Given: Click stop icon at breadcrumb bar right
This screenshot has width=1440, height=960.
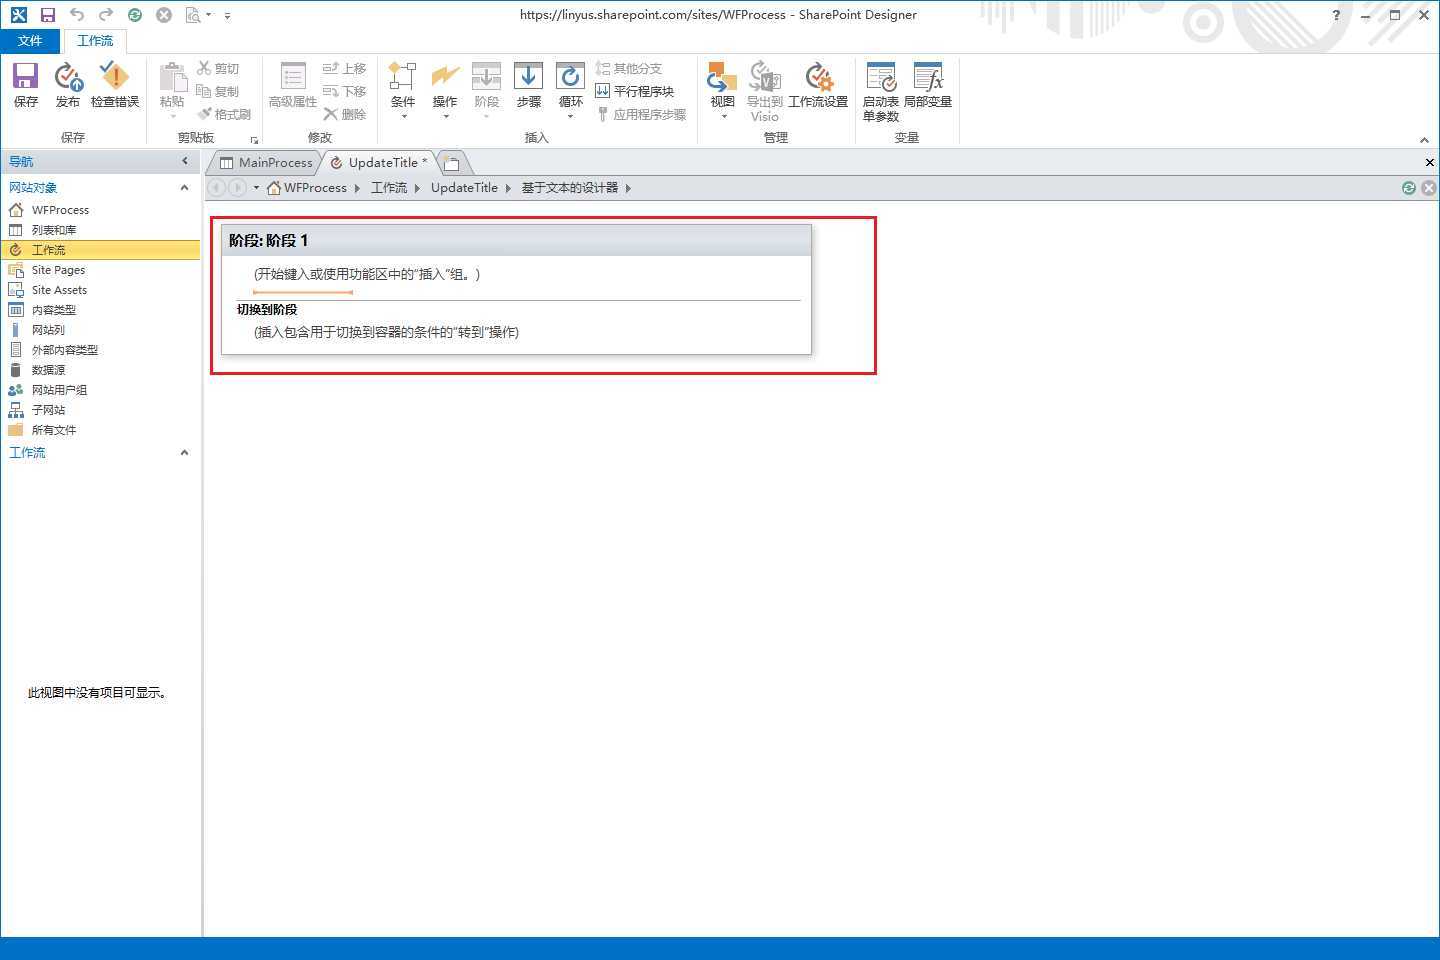Looking at the screenshot, I should (x=1429, y=188).
